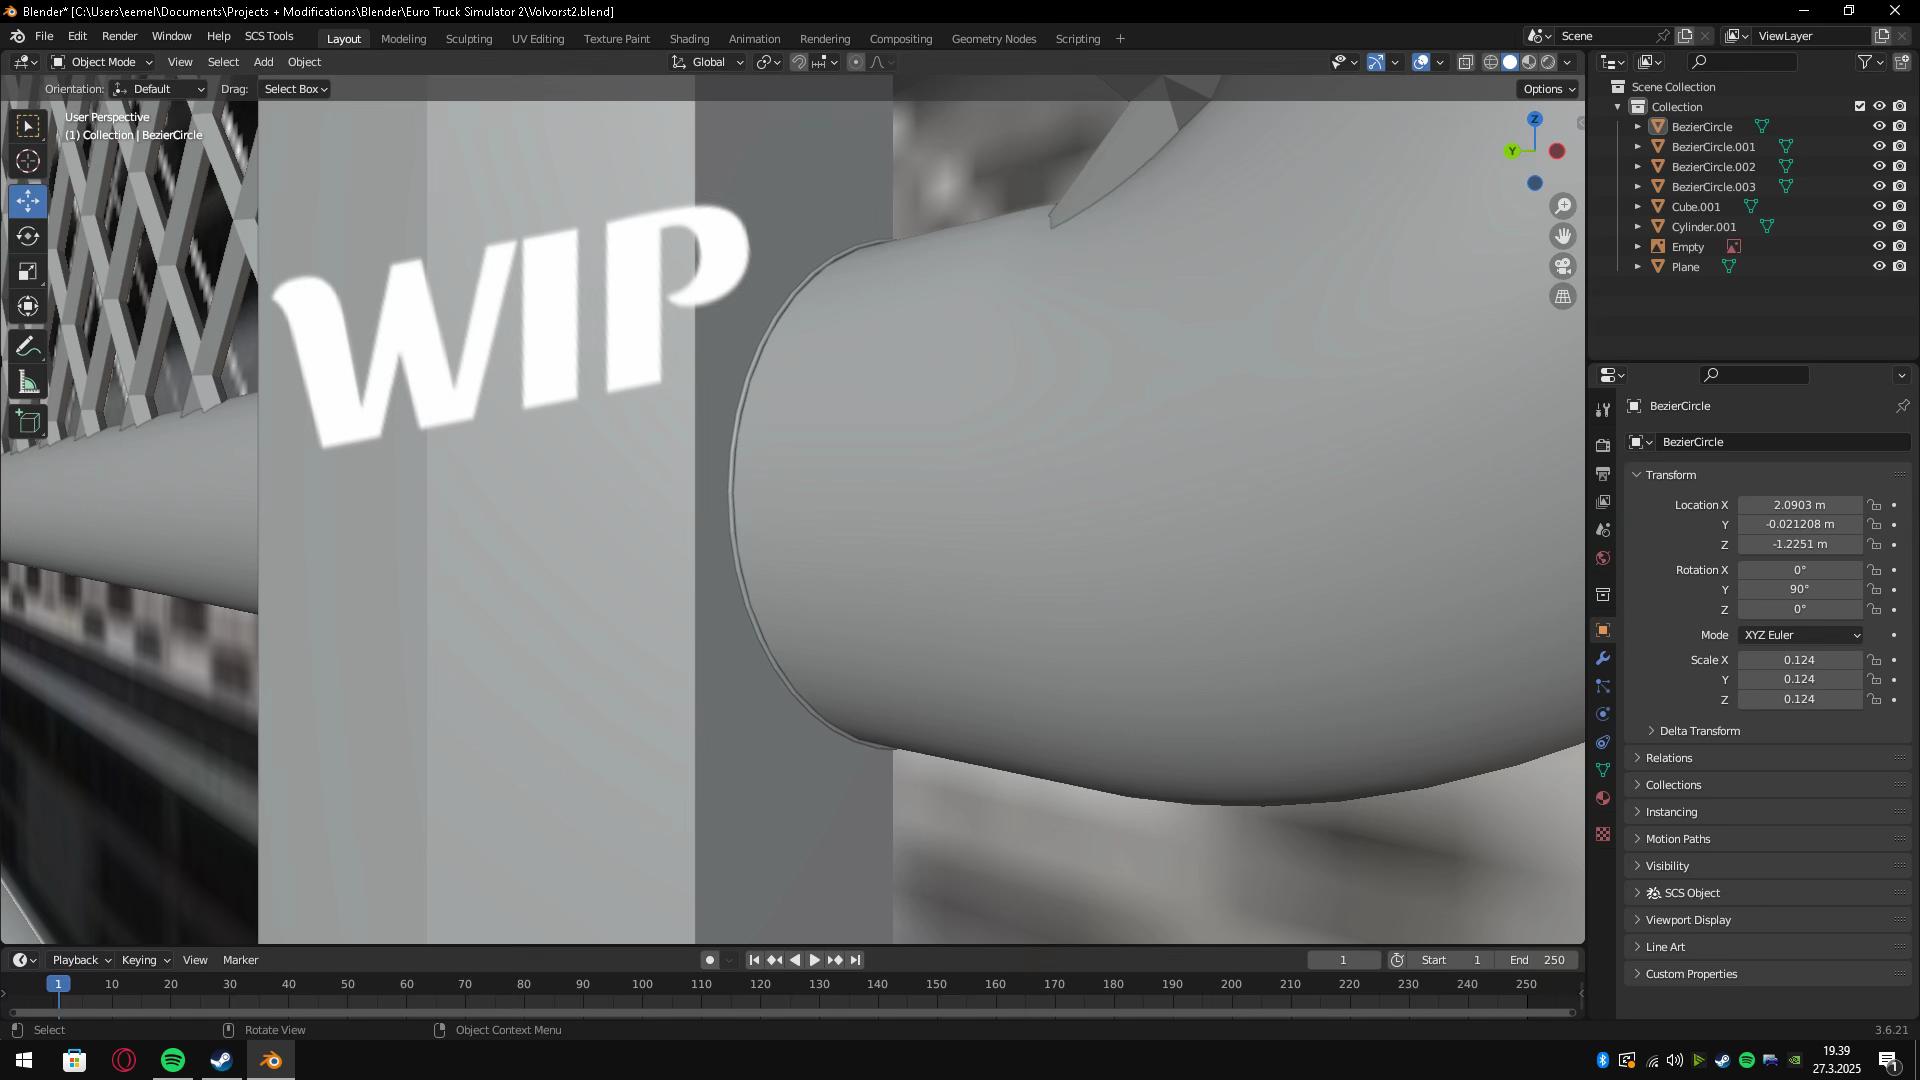Activate the Move tool
Image resolution: width=1920 pixels, height=1080 pixels.
28,201
